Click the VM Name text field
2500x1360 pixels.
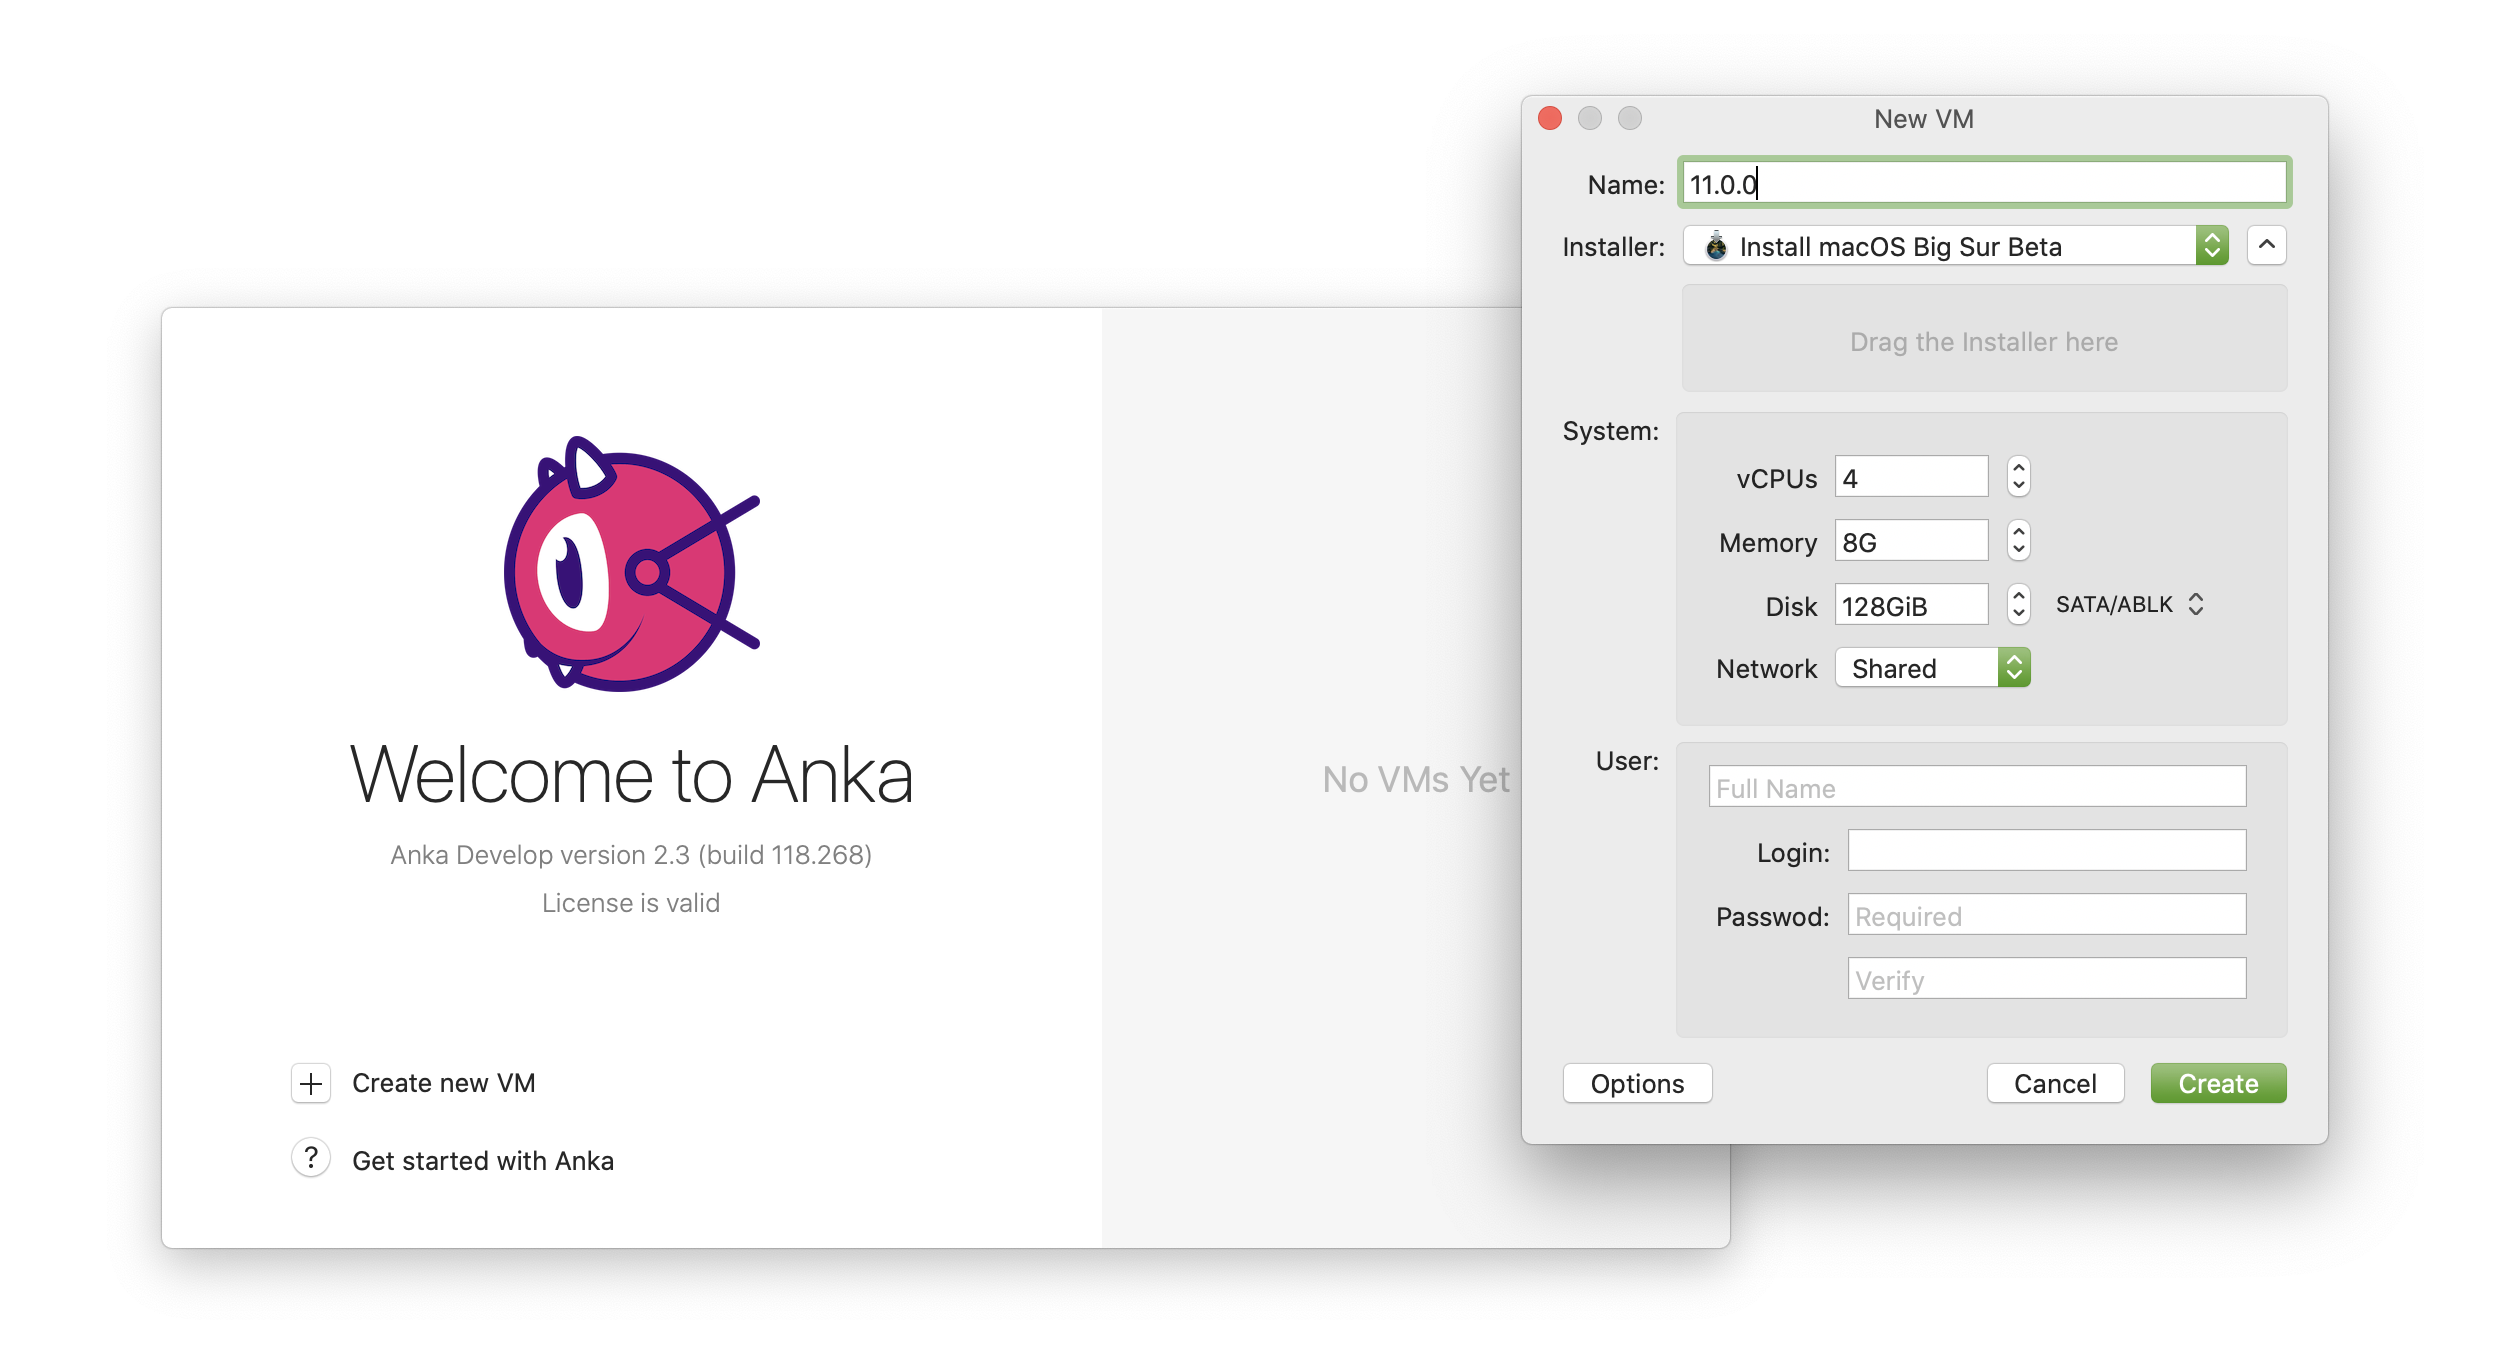pos(1984,184)
